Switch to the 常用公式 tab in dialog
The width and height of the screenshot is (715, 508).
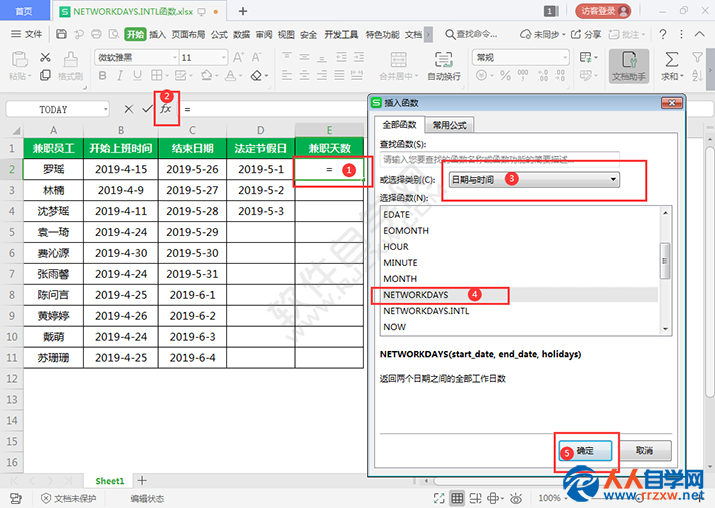click(x=449, y=125)
